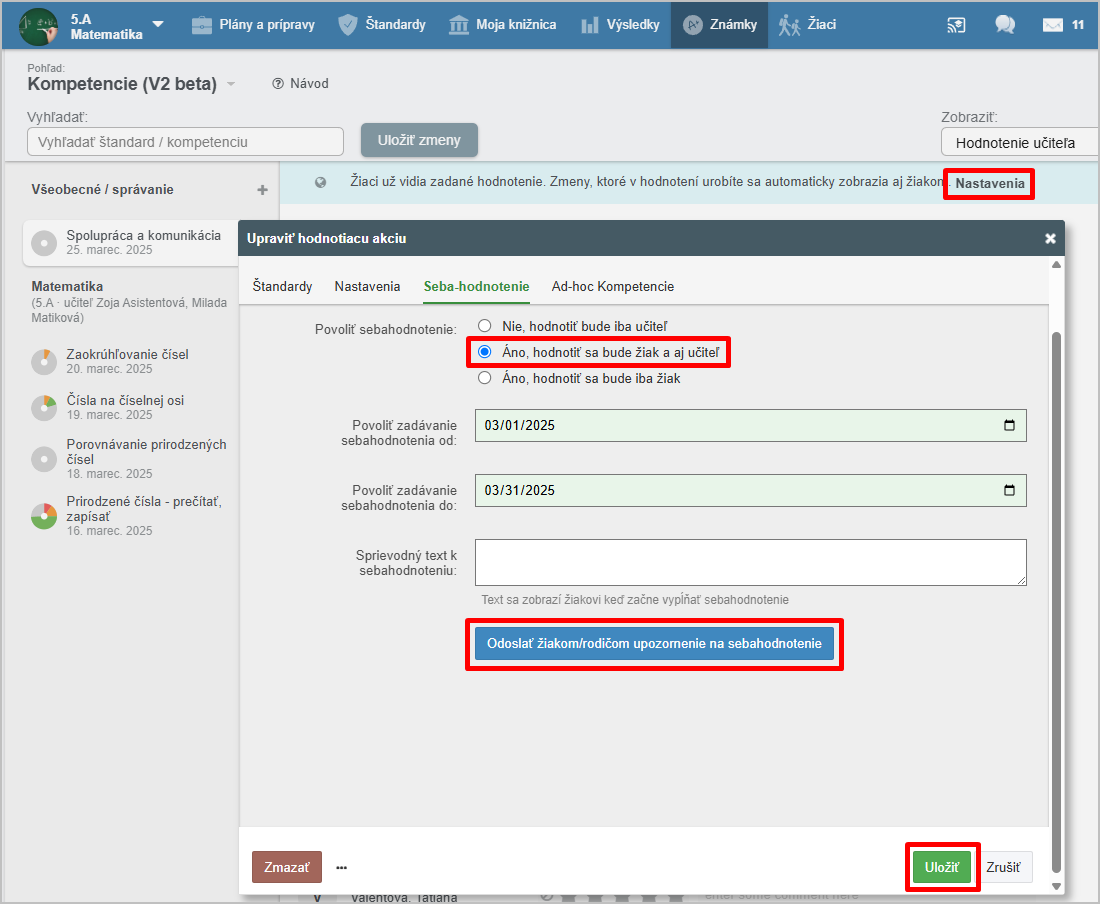Click Odoslať žiakom/rodičom upozornenie na sebahodnotenie
This screenshot has width=1100, height=904.
pos(654,644)
